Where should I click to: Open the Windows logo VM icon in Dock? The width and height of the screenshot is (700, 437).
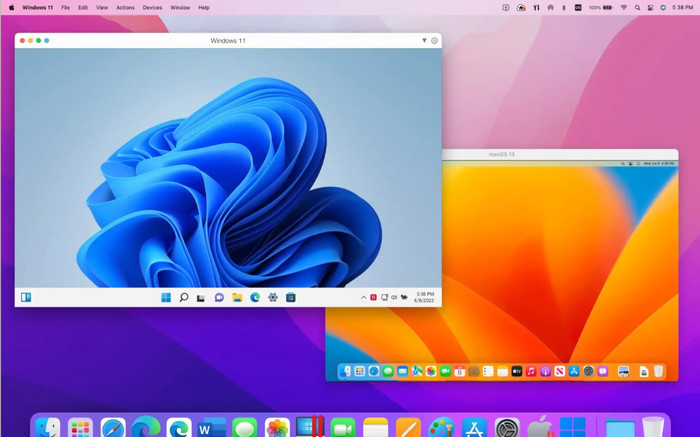coord(573,428)
